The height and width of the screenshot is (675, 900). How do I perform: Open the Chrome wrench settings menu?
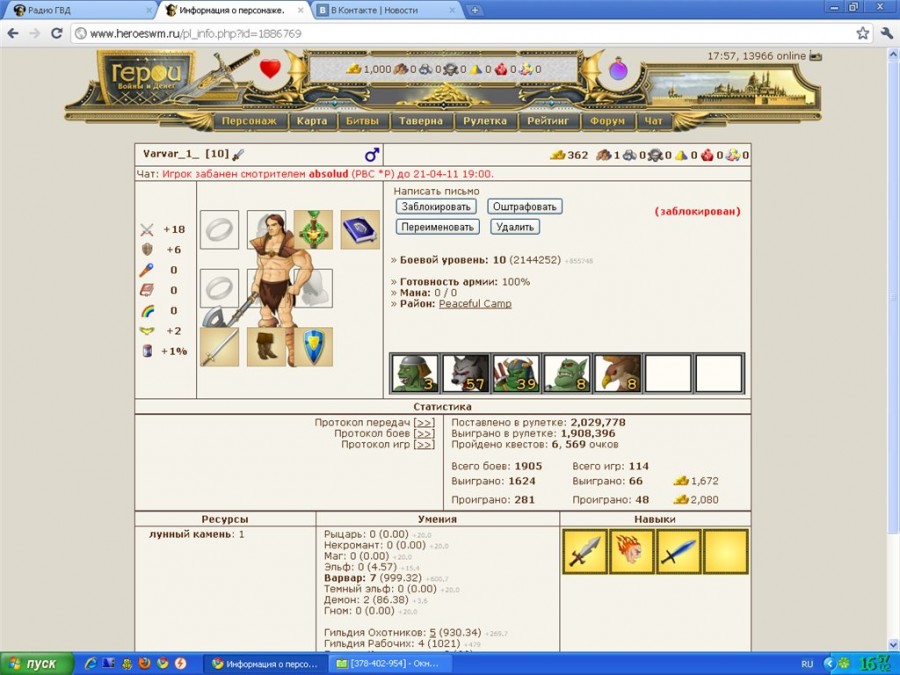click(886, 33)
